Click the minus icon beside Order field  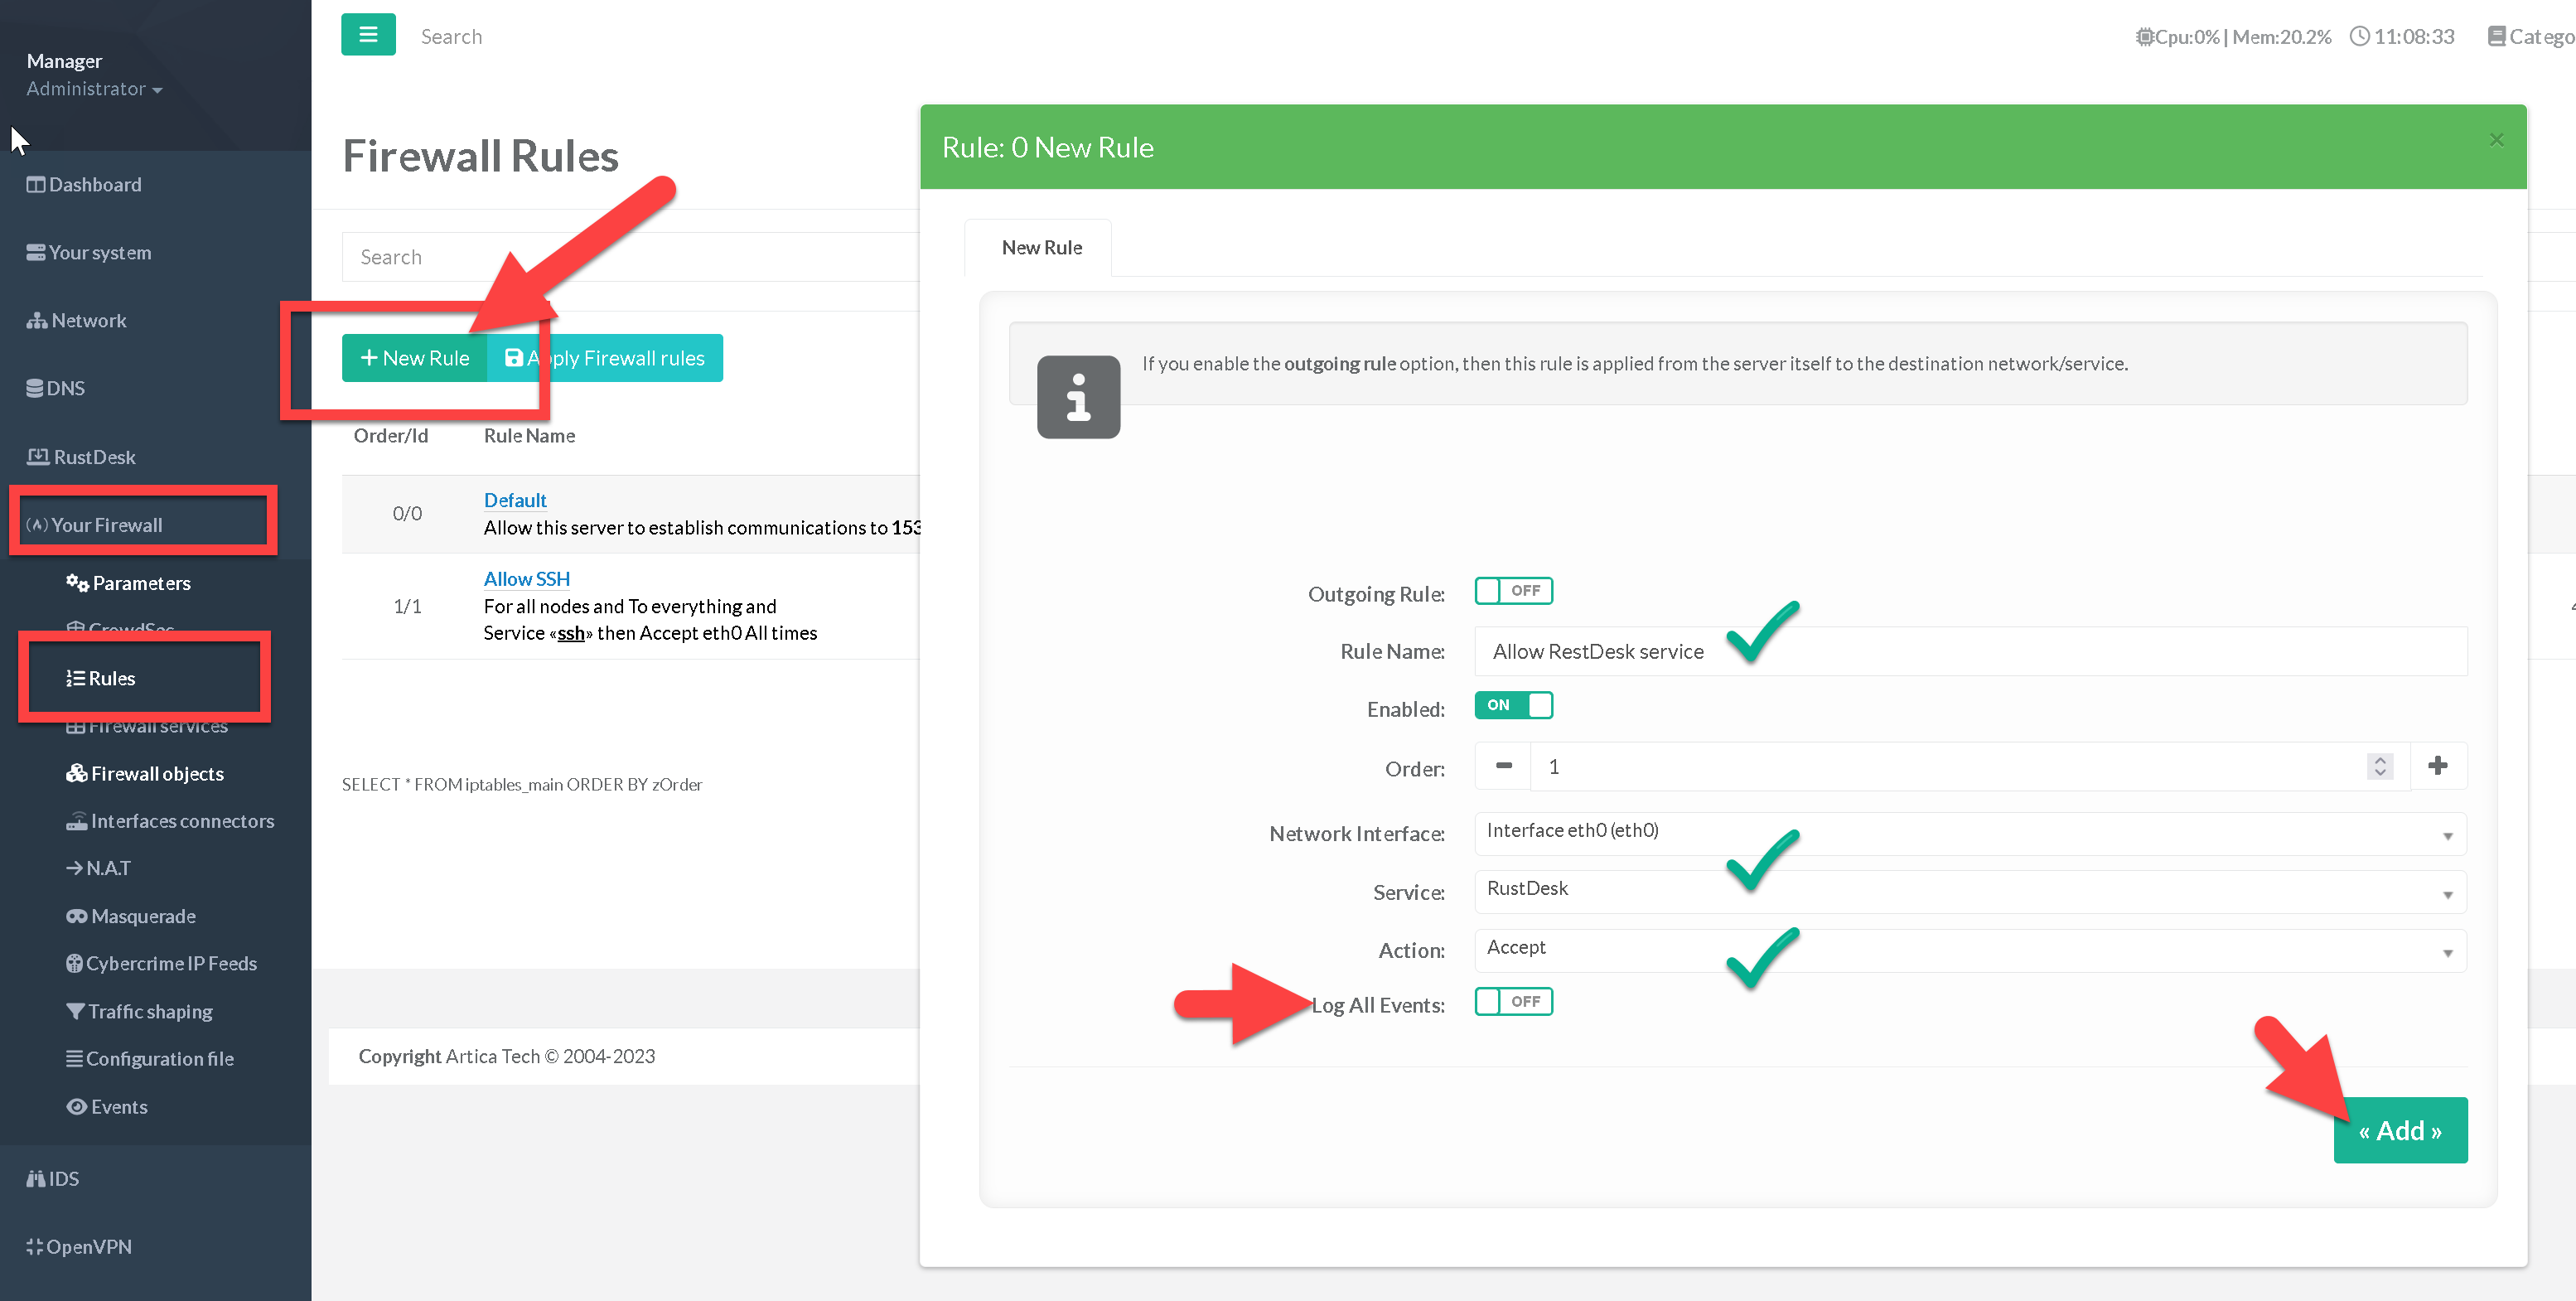click(x=1503, y=766)
